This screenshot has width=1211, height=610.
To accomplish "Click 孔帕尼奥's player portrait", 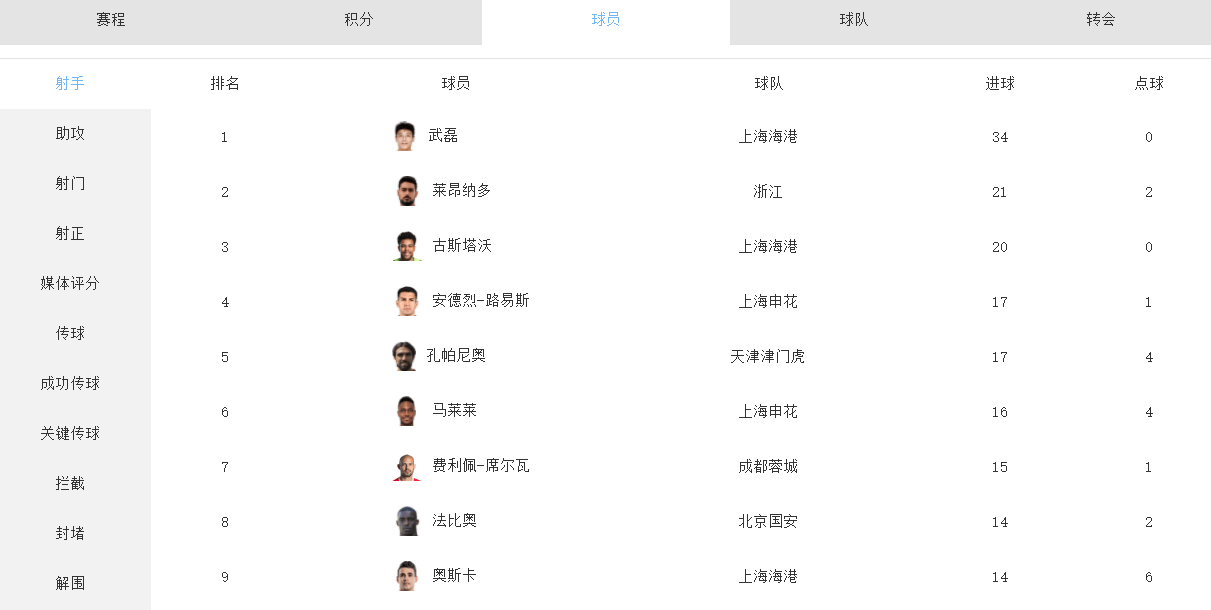I will [x=404, y=356].
